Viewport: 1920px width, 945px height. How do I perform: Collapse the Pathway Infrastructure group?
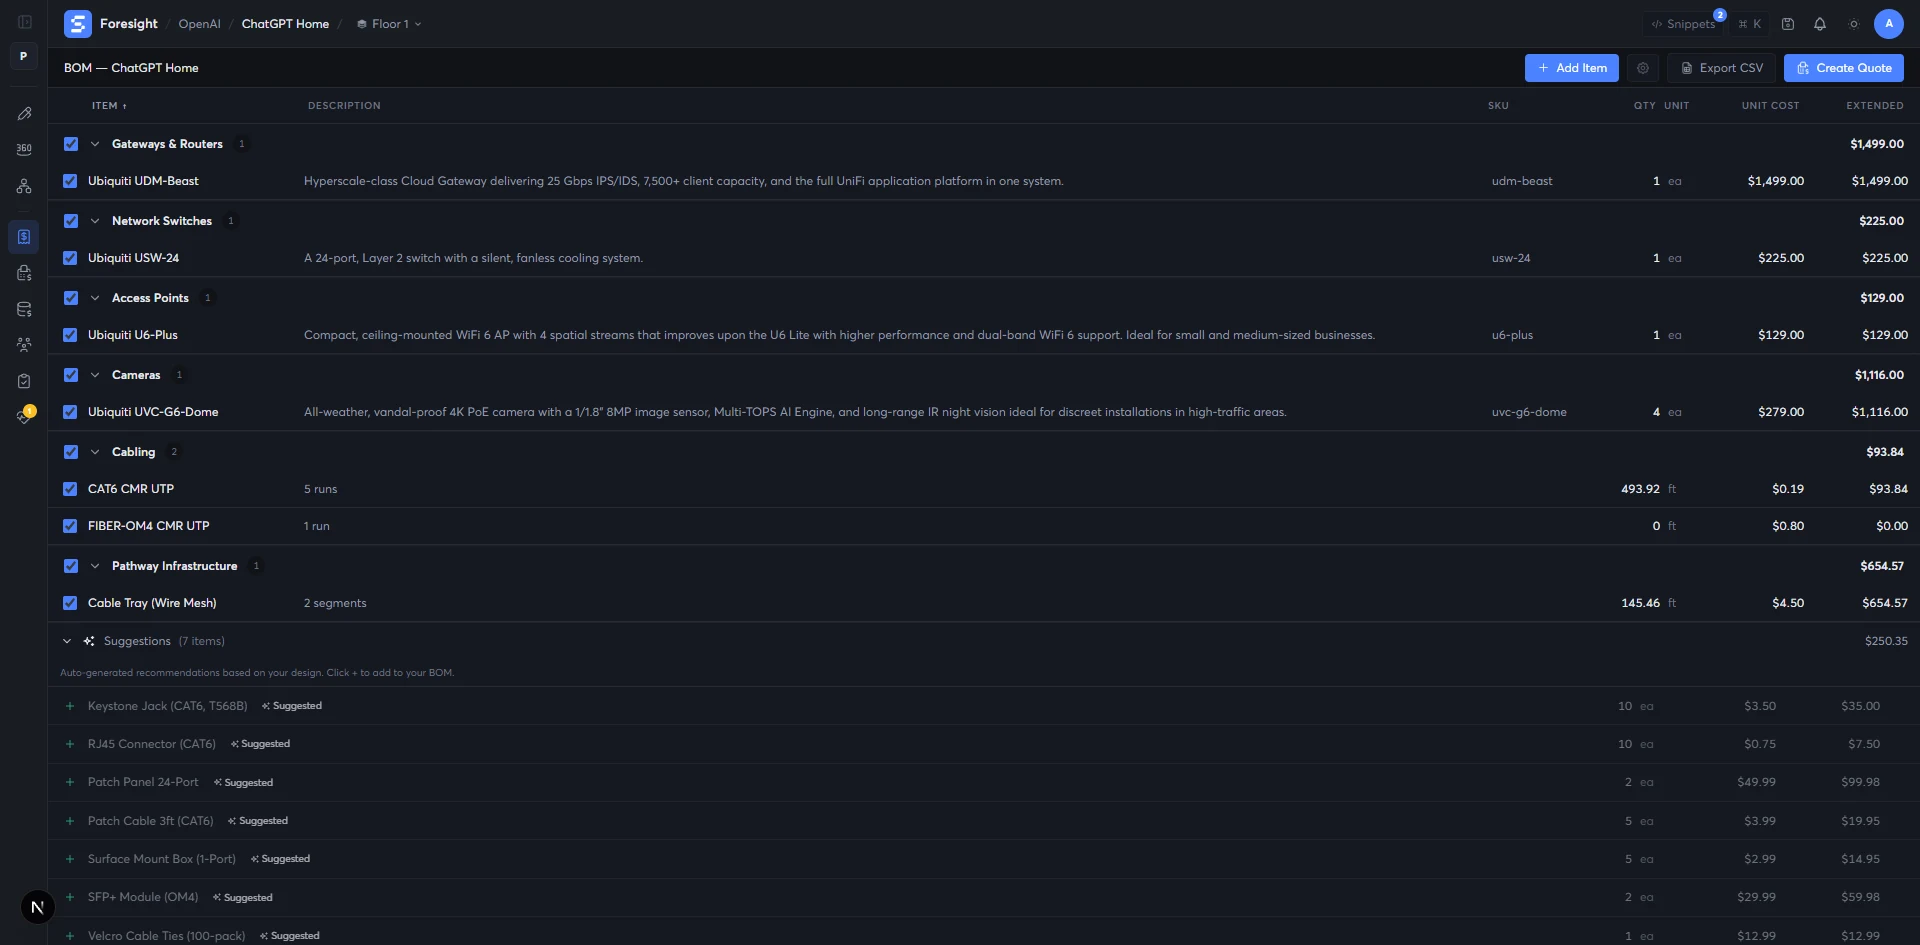coord(95,566)
